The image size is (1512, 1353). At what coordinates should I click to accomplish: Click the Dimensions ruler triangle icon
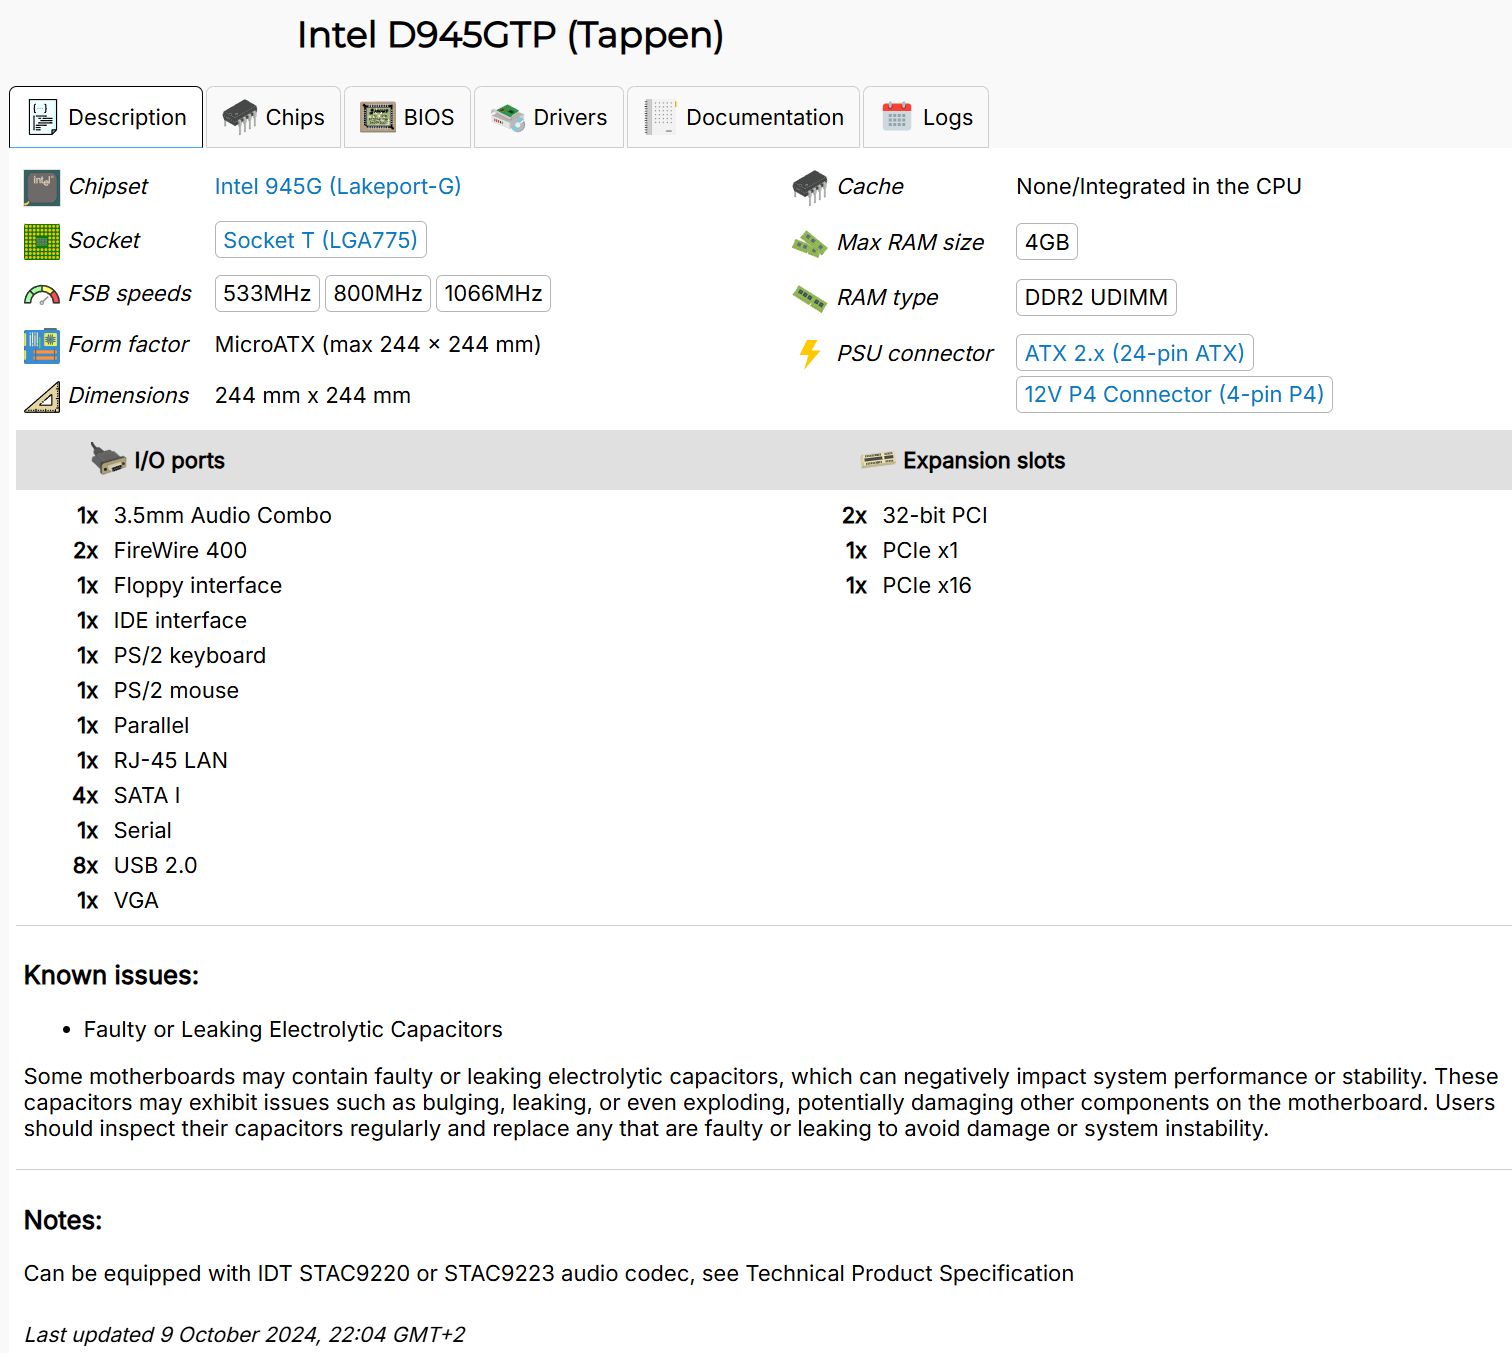(x=41, y=397)
